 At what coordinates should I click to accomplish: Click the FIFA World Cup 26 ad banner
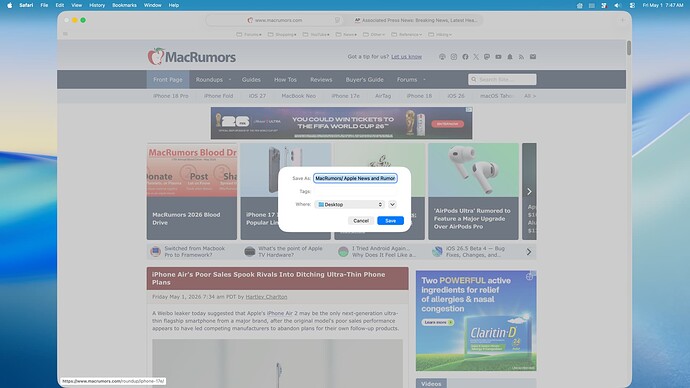[x=341, y=123]
